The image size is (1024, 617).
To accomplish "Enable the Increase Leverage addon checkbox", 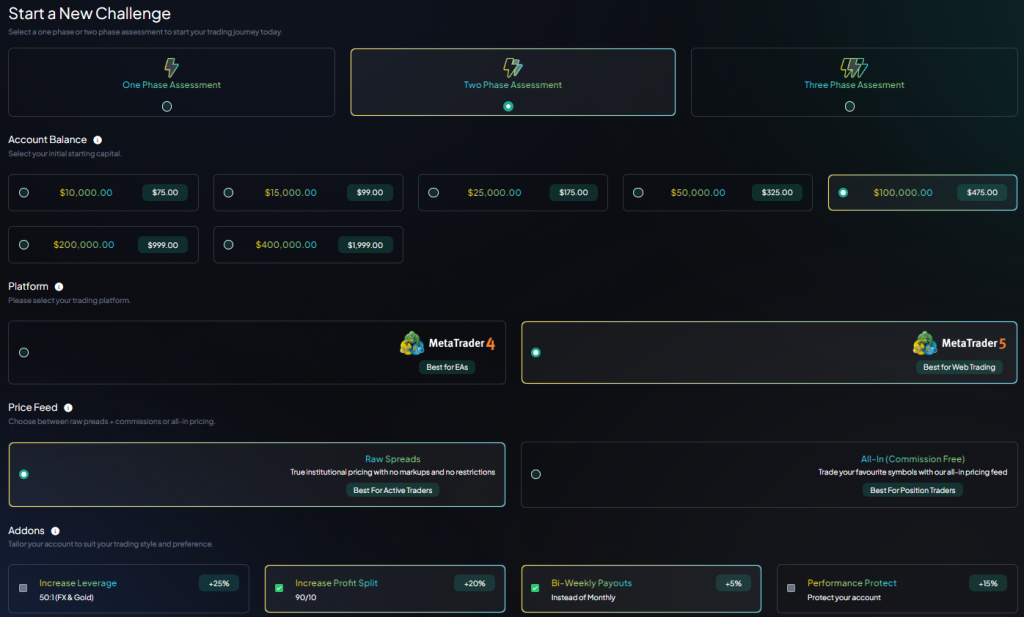I will tap(23, 588).
